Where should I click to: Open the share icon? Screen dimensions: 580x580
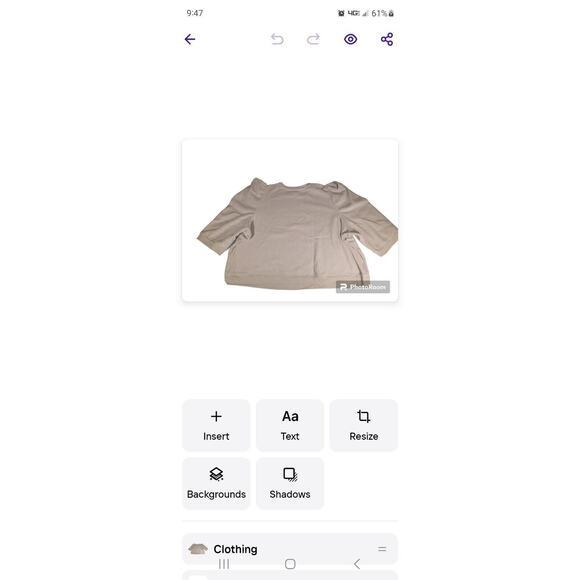387,39
